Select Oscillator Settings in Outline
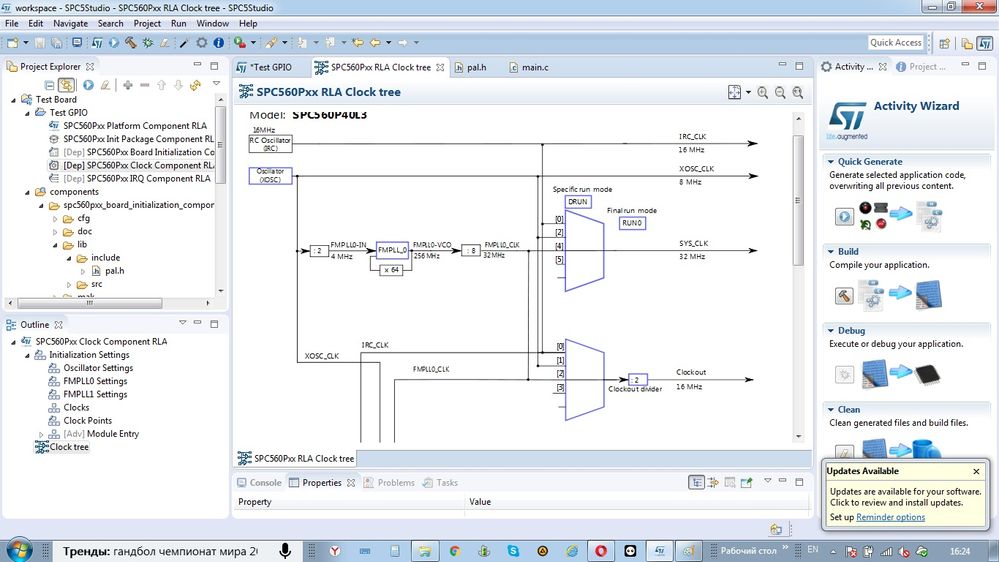Image resolution: width=999 pixels, height=562 pixels. point(98,368)
